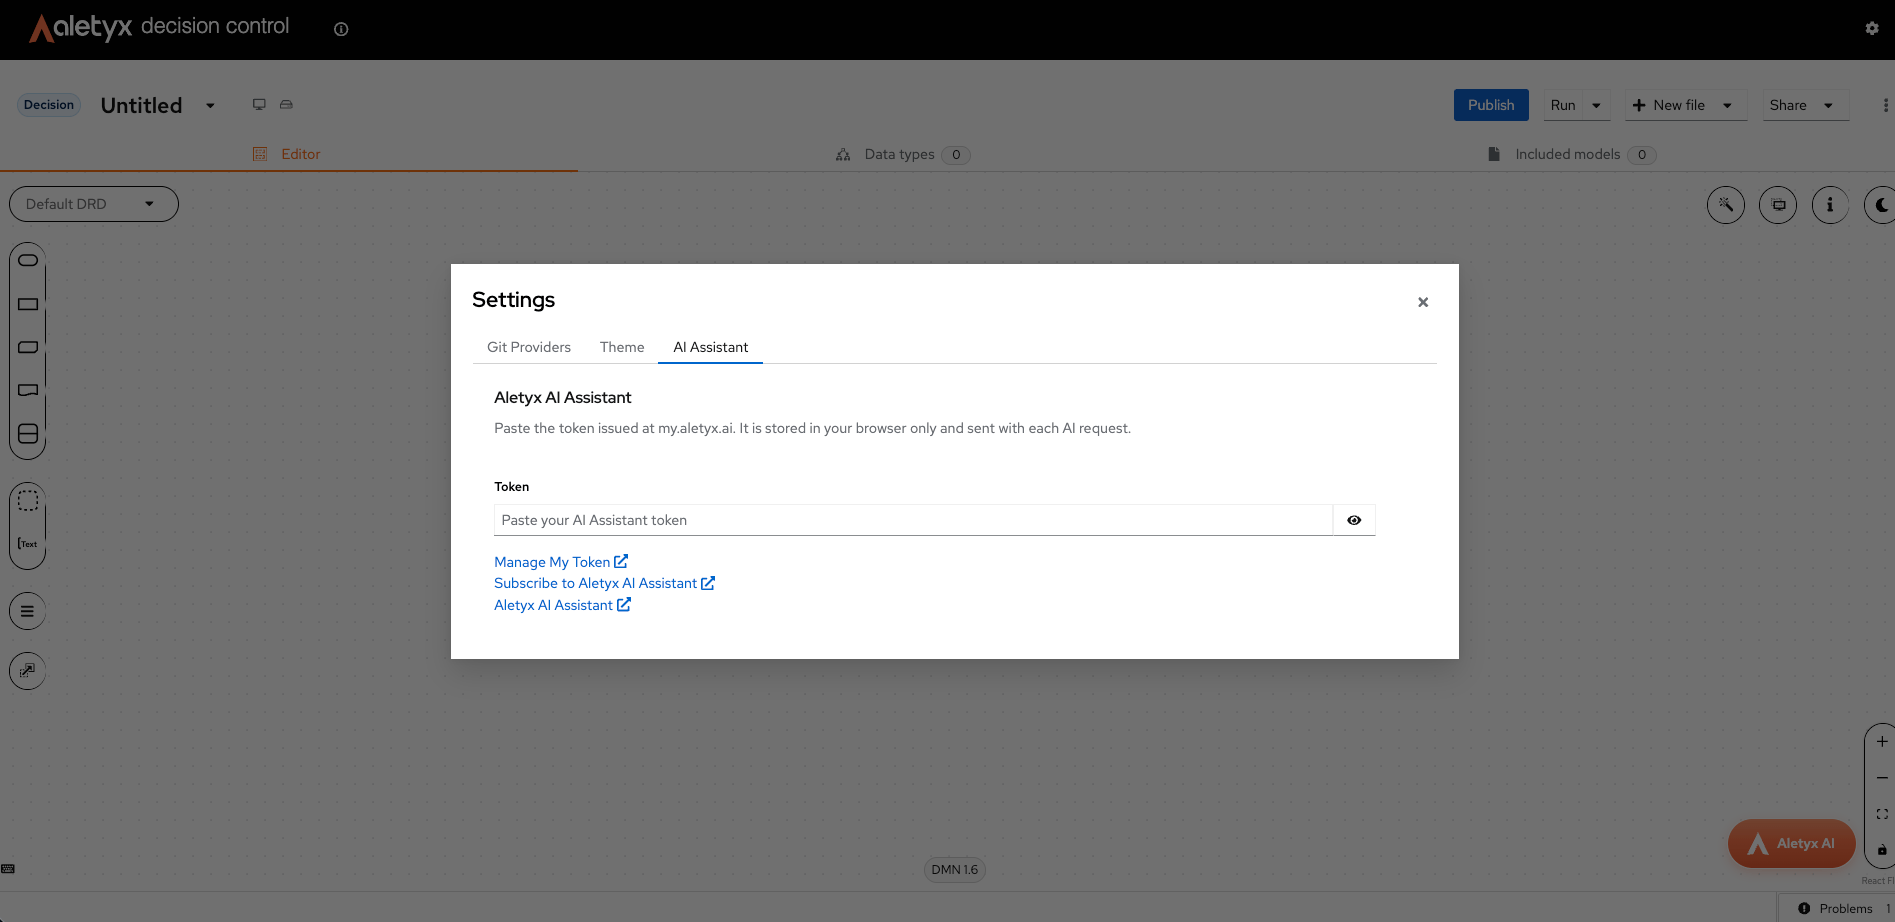Zoom in with the plus control

coord(1882,742)
